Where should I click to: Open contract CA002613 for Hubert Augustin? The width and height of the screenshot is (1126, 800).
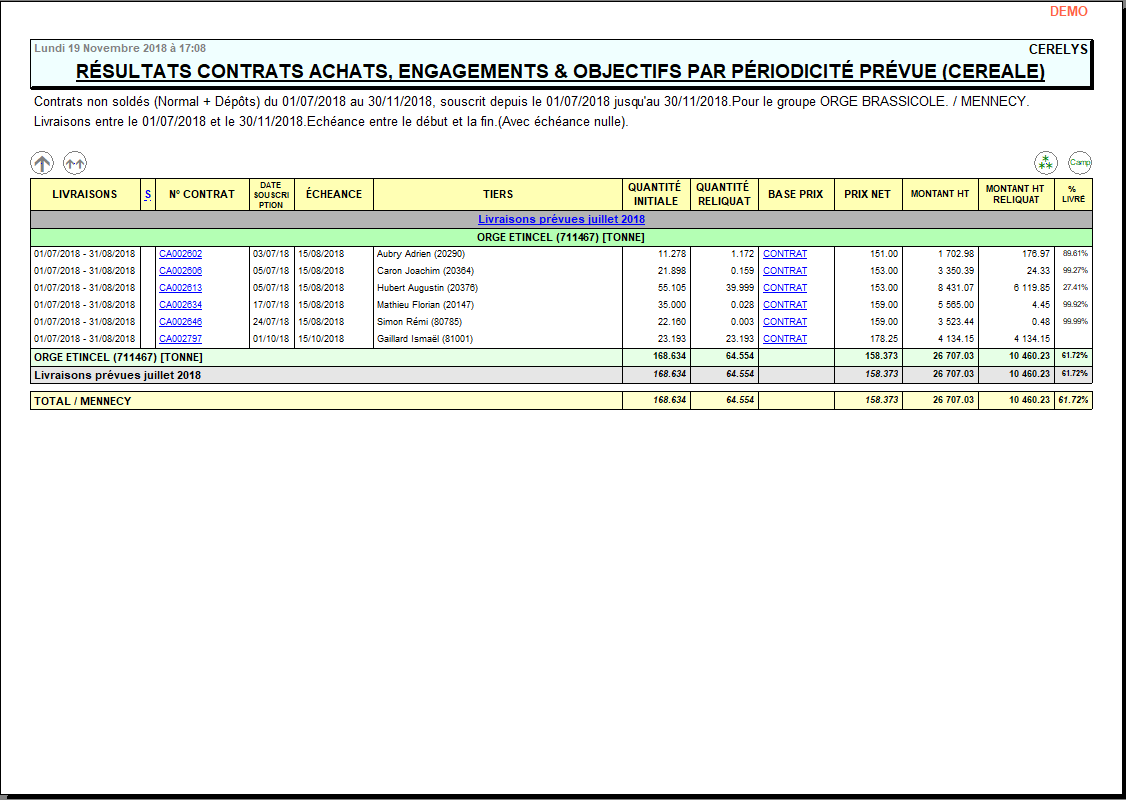pyautogui.click(x=180, y=288)
